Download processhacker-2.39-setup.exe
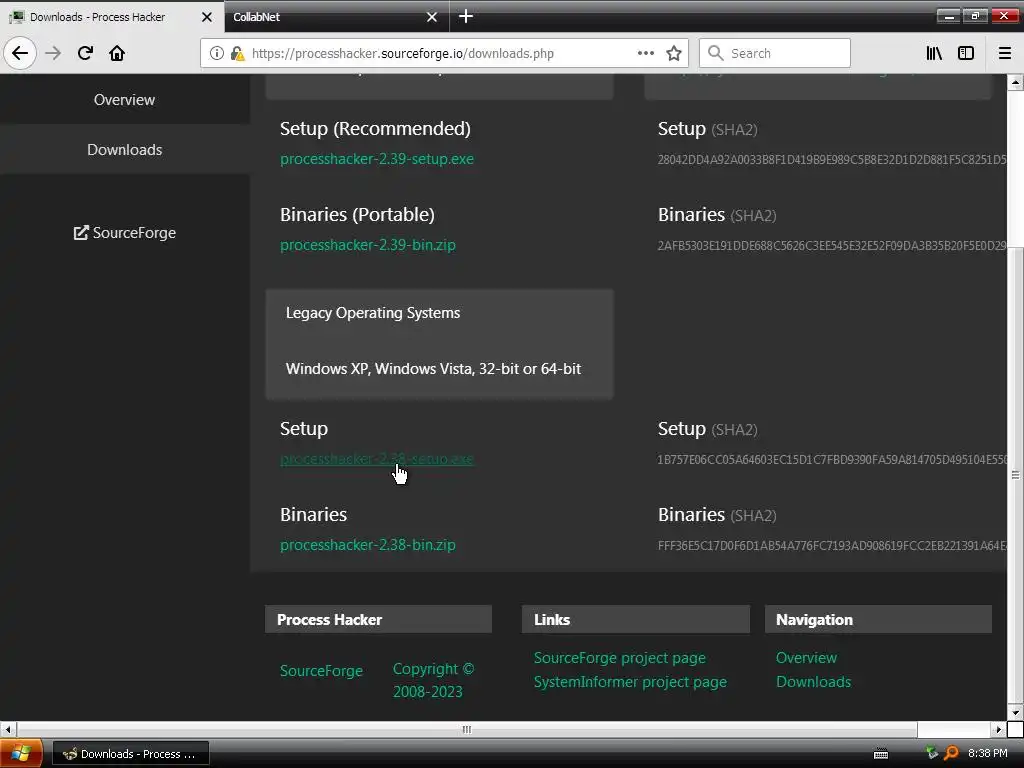Screen dimensions: 1024x768 pyautogui.click(x=377, y=159)
